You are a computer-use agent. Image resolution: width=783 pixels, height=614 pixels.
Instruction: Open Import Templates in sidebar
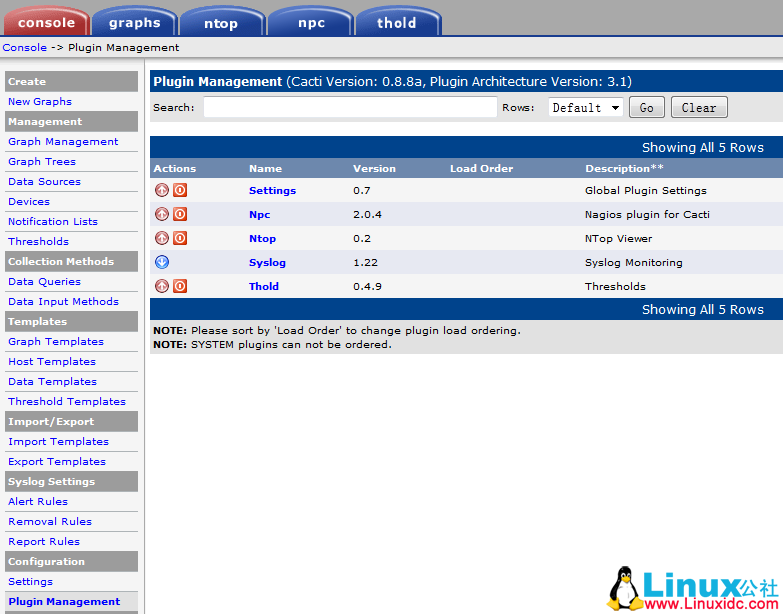click(58, 441)
